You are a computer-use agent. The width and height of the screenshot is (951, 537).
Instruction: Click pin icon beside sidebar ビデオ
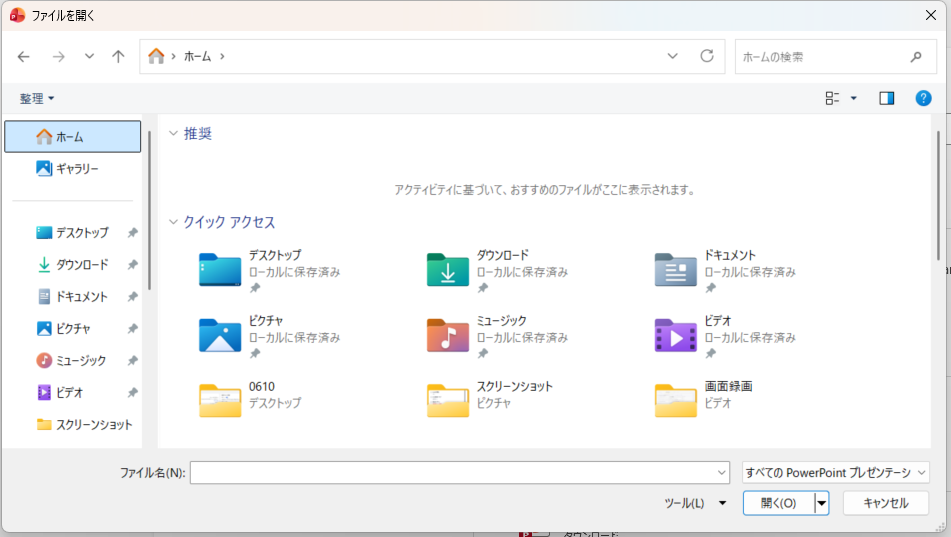(x=132, y=393)
